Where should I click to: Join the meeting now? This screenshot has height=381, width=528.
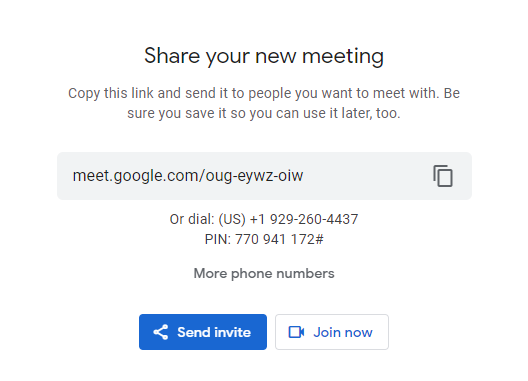(x=332, y=332)
